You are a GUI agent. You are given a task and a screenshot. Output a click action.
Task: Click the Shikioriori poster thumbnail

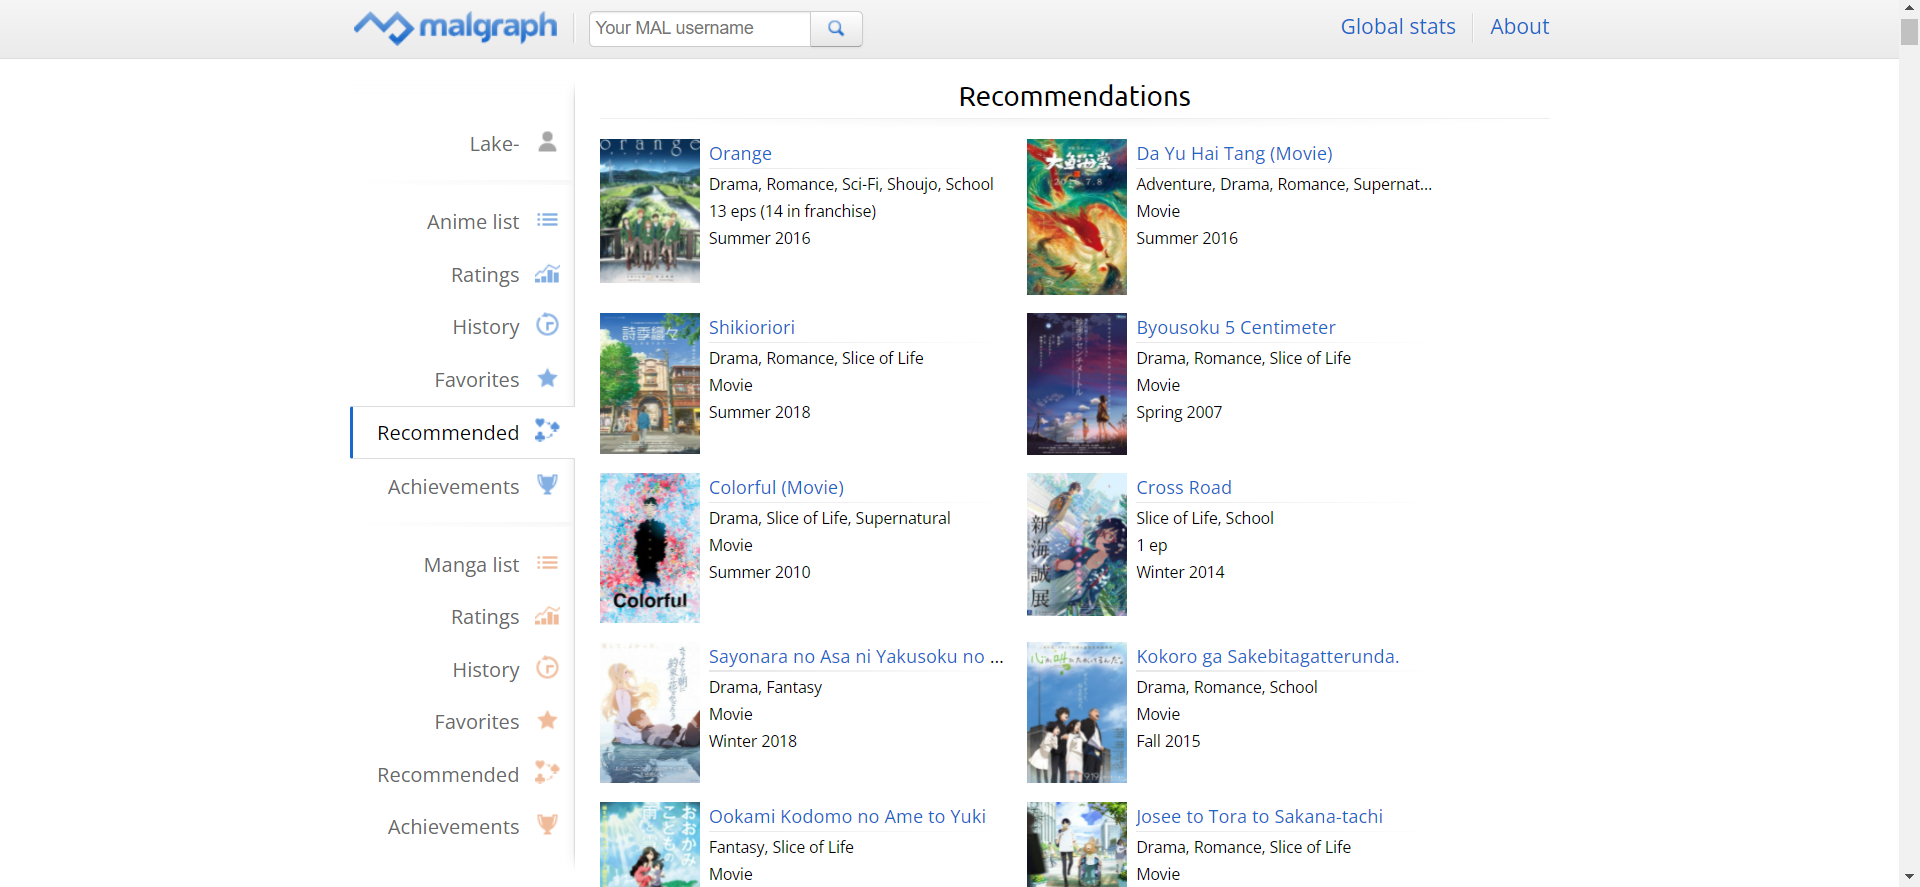650,384
